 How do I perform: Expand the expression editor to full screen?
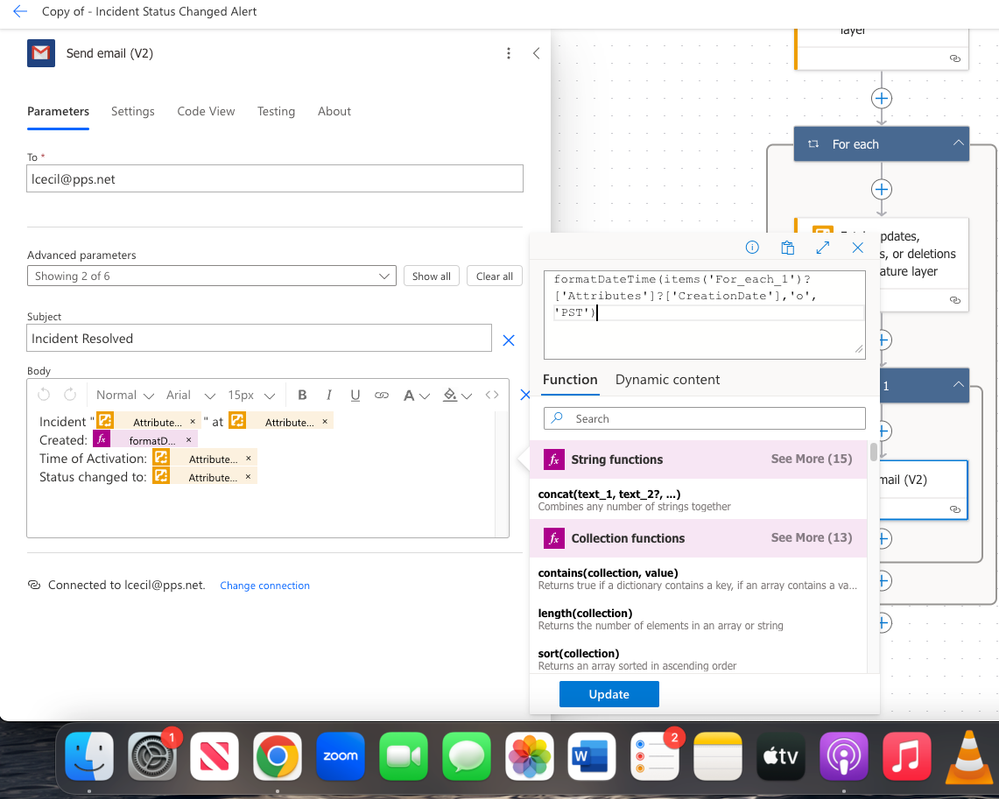[x=823, y=247]
